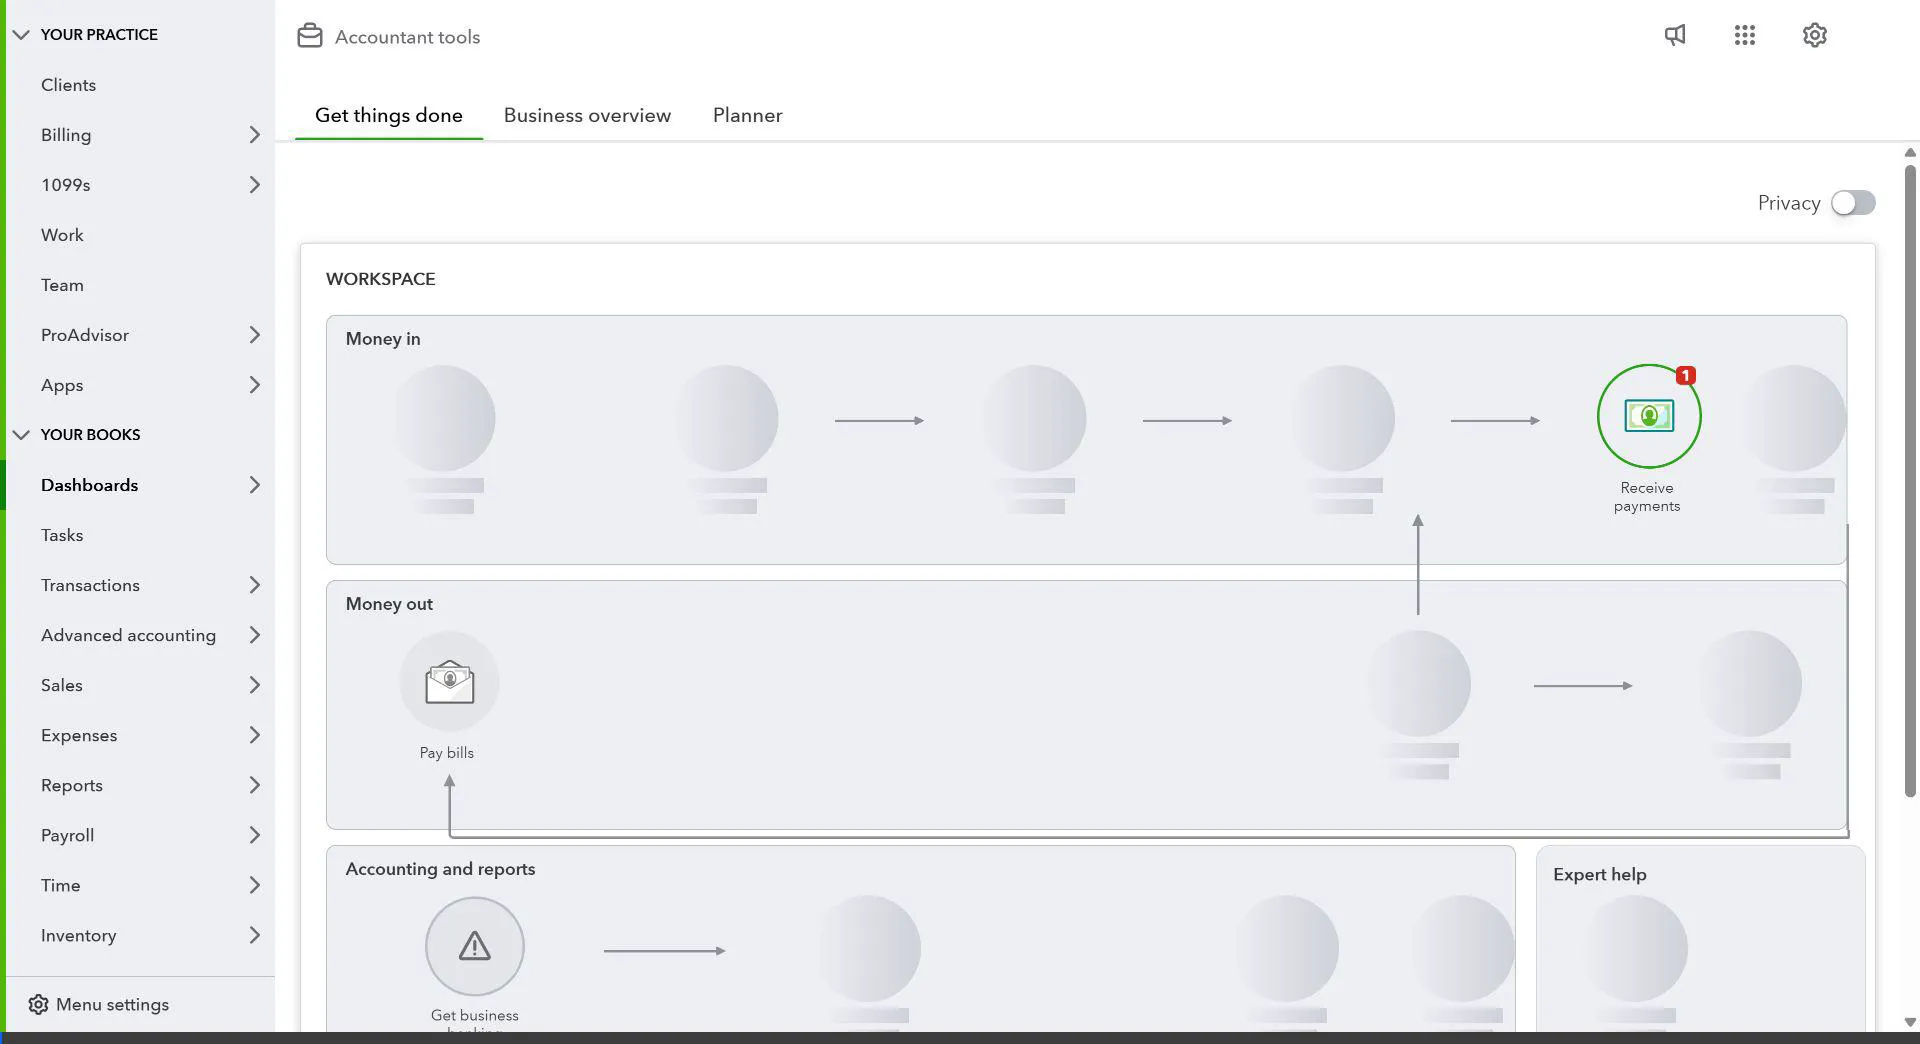Open the apps grid icon
The height and width of the screenshot is (1044, 1920).
tap(1745, 35)
